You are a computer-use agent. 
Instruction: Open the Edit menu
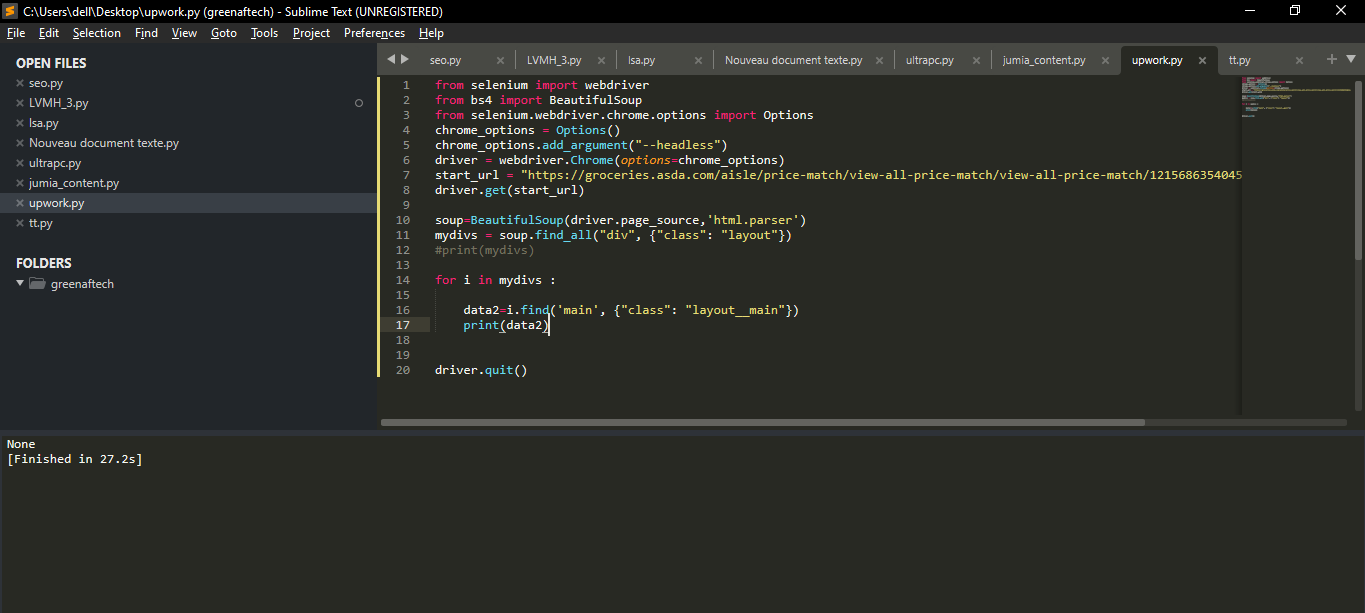click(x=49, y=33)
